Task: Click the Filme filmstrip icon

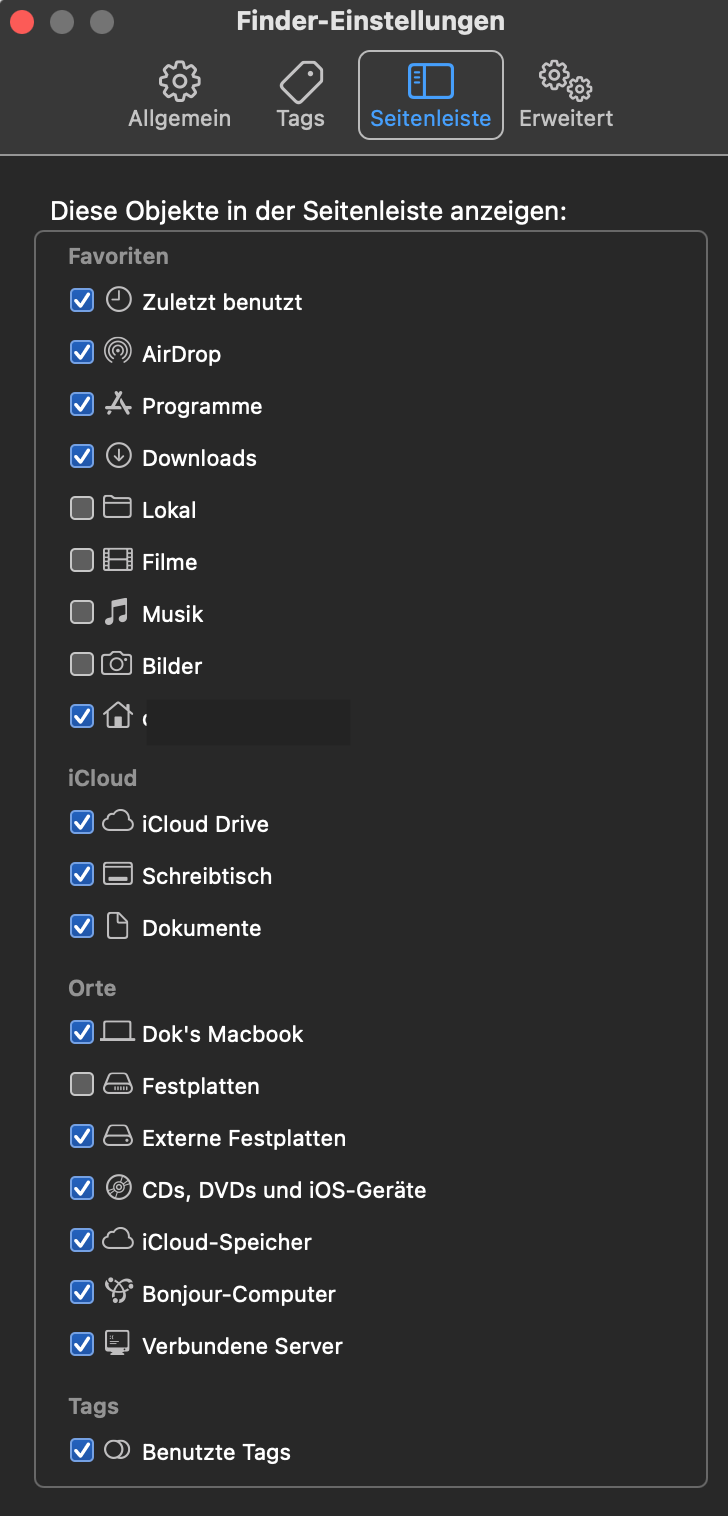Action: pos(118,560)
